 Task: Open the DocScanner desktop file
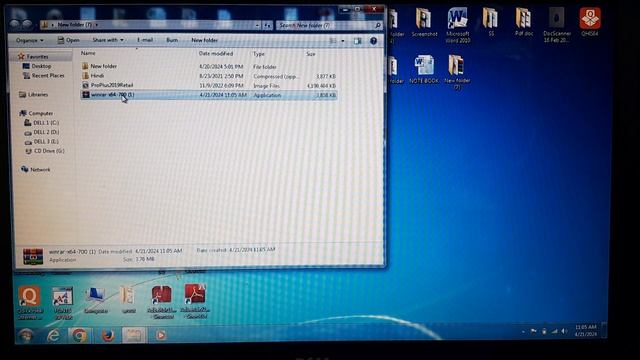pyautogui.click(x=557, y=25)
